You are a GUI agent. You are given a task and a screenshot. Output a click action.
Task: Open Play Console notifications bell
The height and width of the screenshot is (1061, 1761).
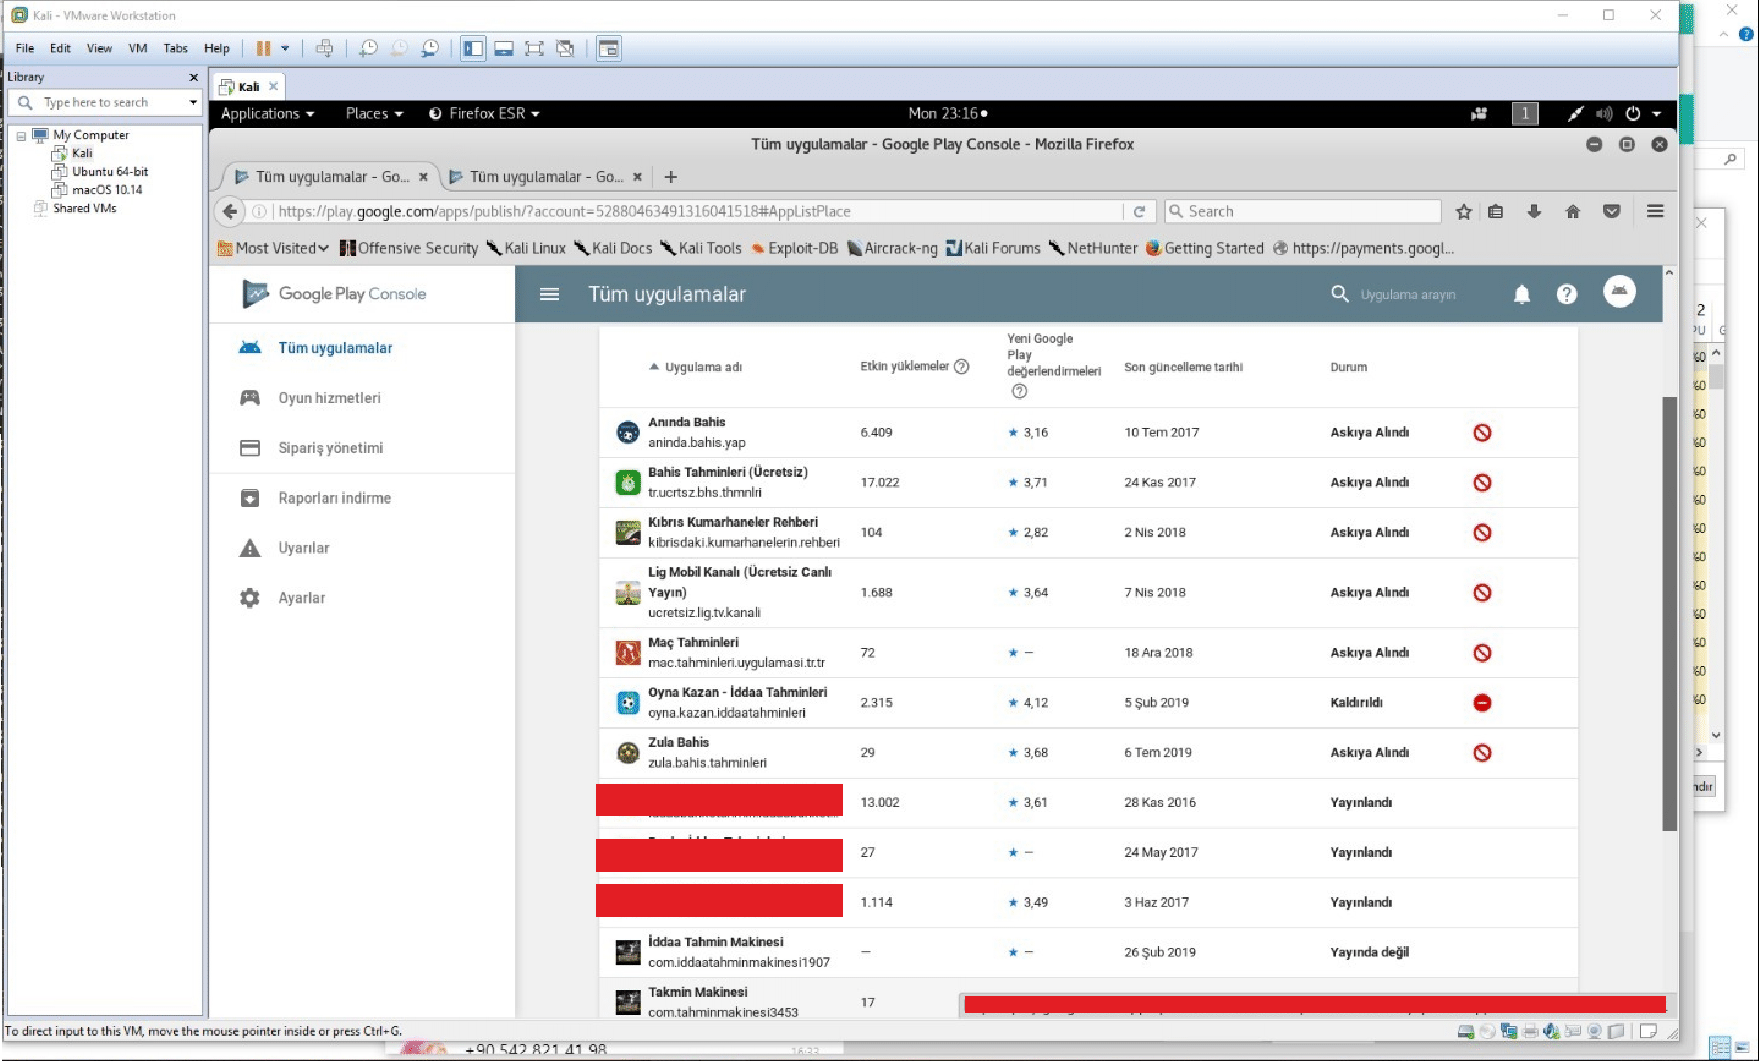point(1522,294)
